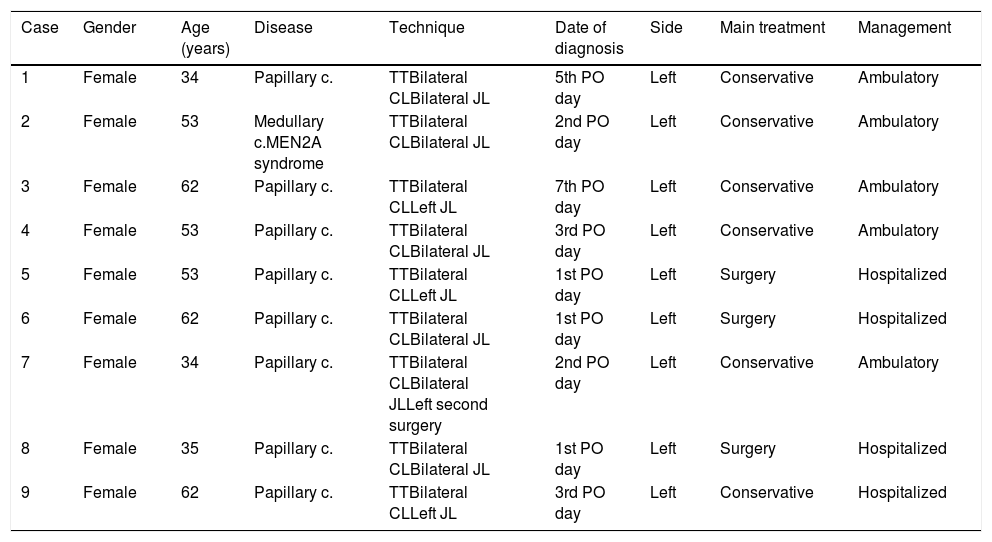Click case number 9 cell
The image size is (992, 542).
(x=26, y=493)
